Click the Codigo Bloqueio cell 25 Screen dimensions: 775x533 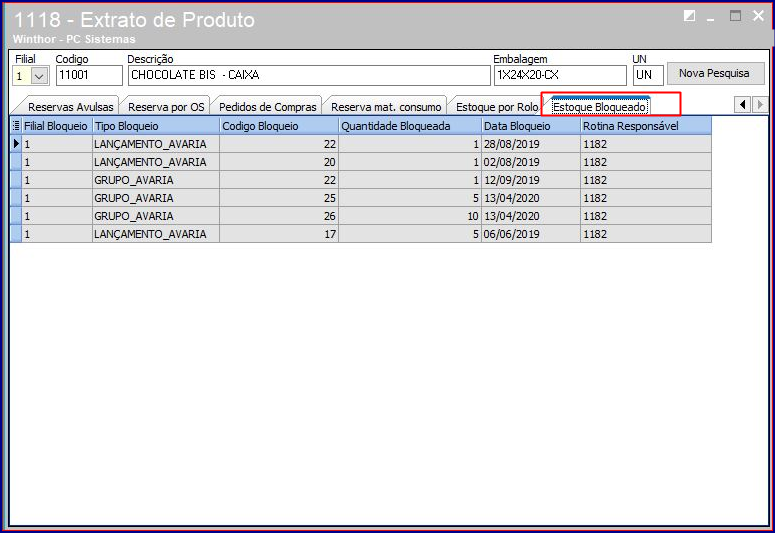[x=279, y=198]
